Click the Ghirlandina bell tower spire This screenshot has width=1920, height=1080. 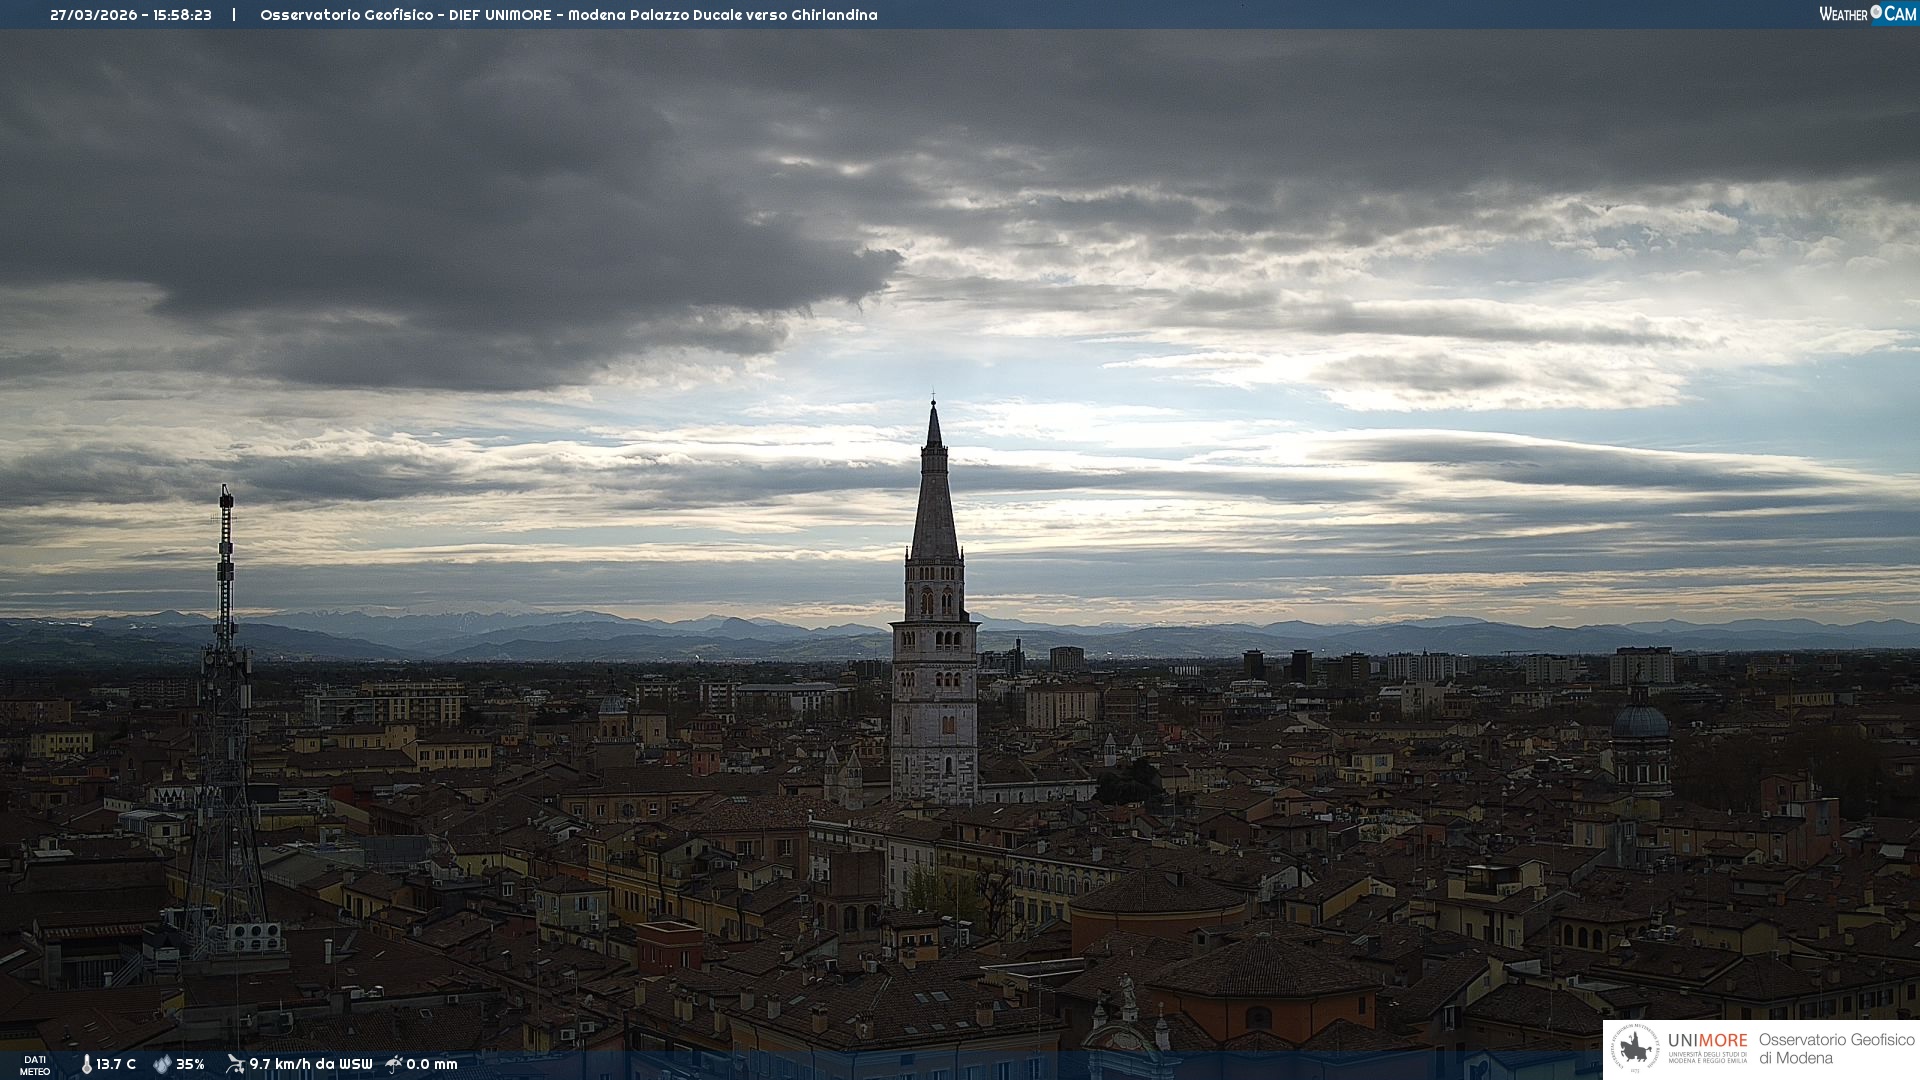coord(934,500)
